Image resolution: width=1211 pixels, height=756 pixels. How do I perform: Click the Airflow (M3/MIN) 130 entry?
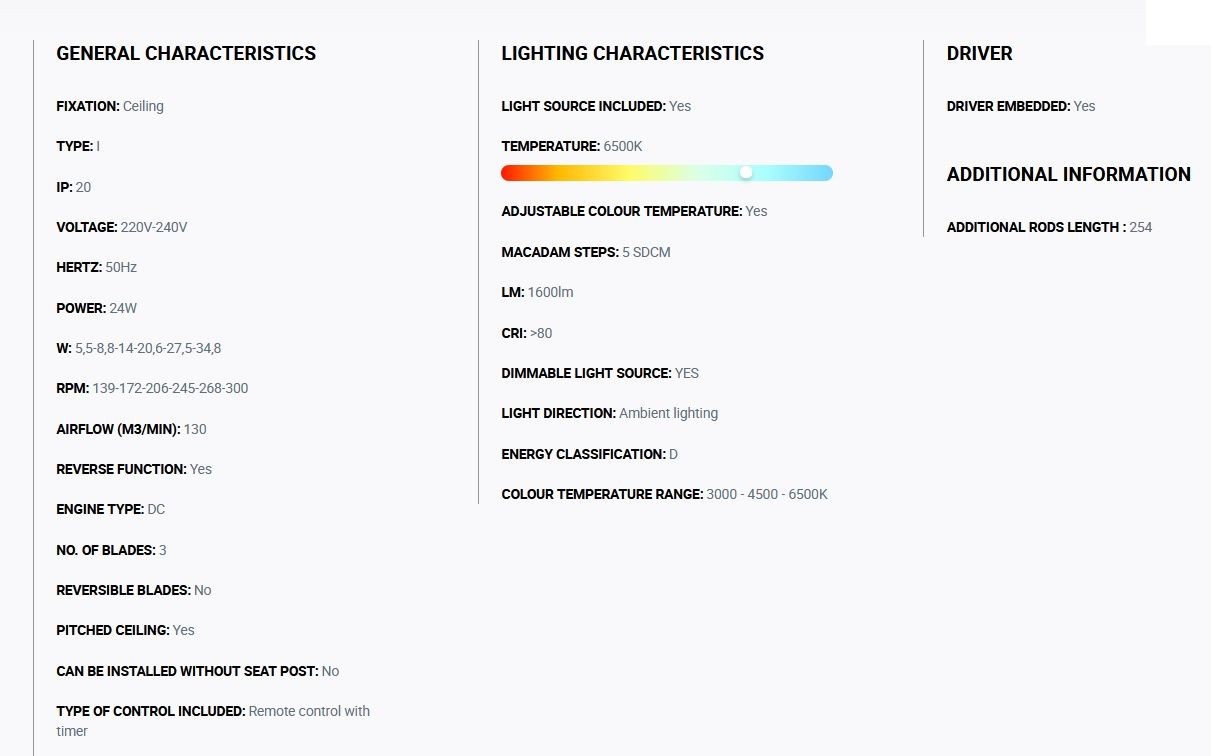132,429
